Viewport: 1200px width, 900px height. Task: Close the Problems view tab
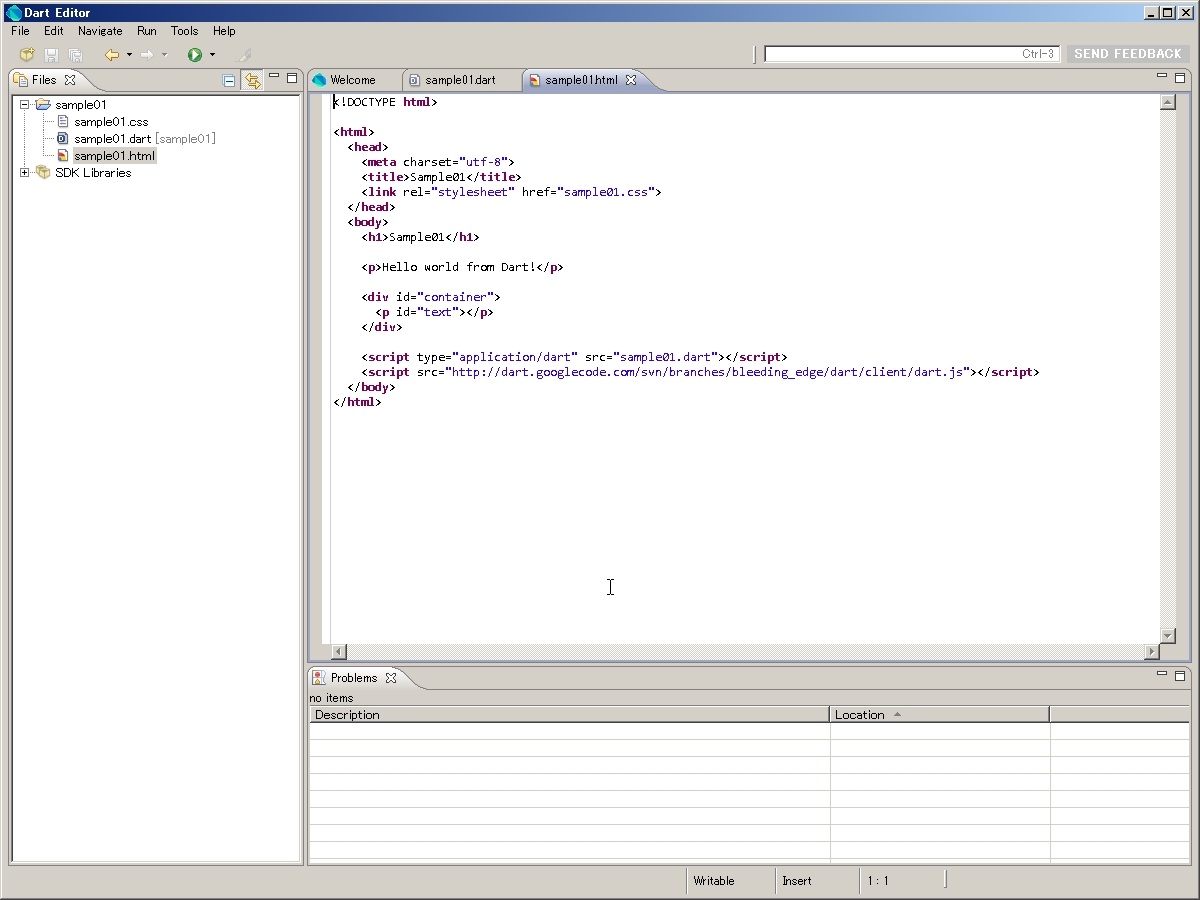[x=391, y=678]
